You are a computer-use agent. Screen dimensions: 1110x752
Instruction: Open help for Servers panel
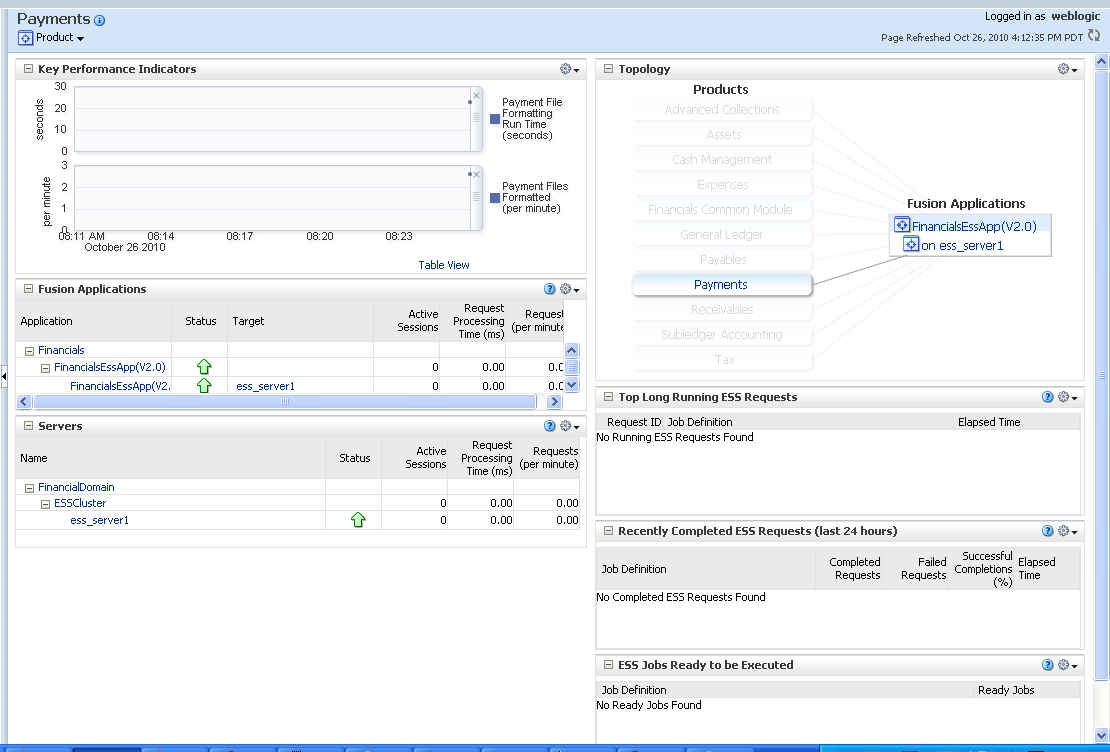pyautogui.click(x=549, y=426)
